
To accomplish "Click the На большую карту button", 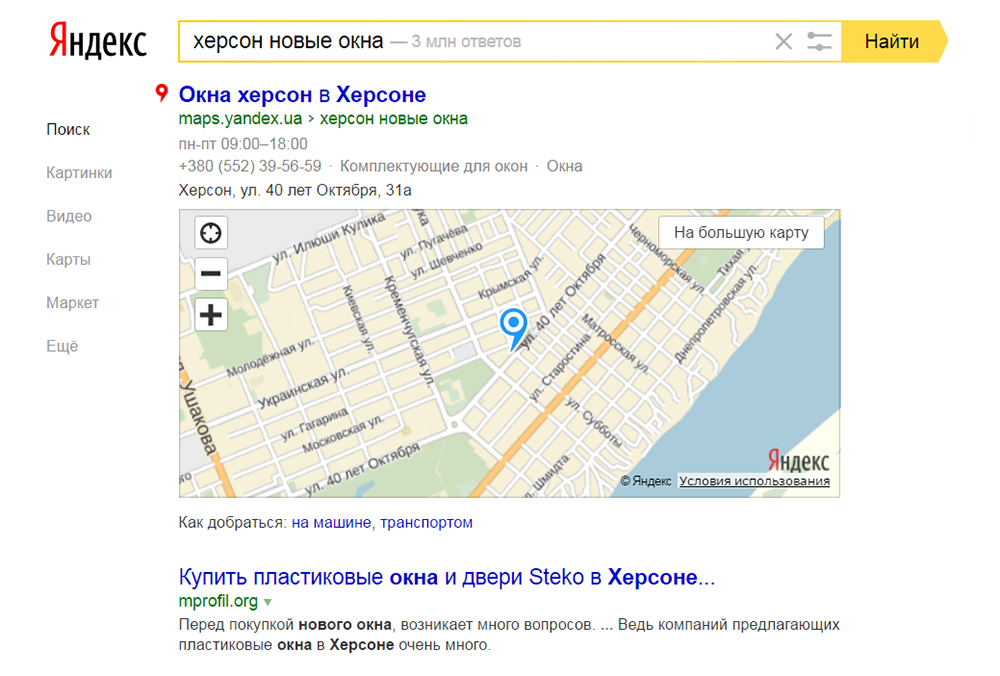I will click(x=740, y=232).
